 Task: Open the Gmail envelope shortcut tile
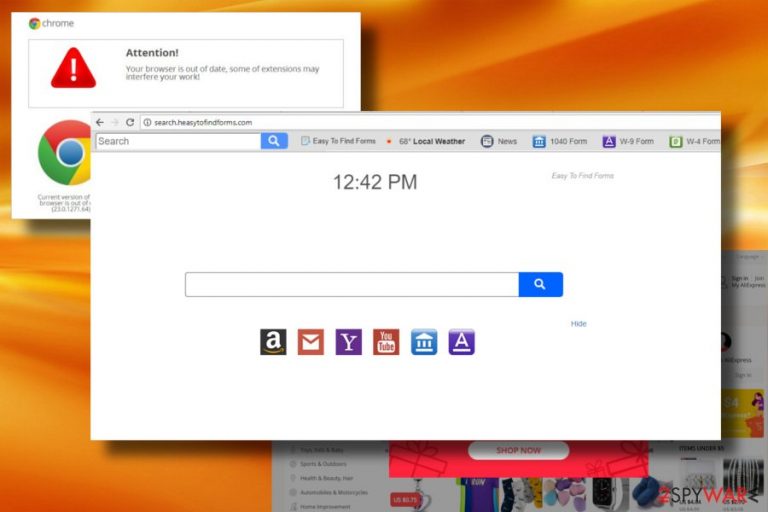click(311, 342)
